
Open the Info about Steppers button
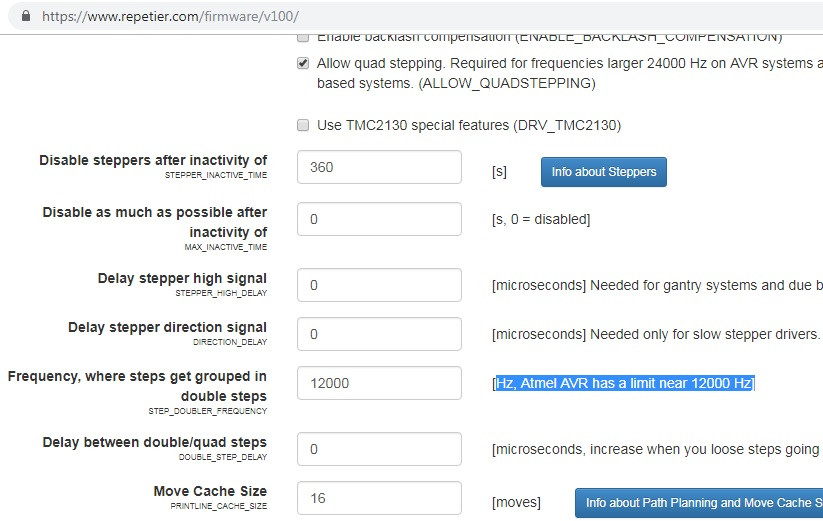point(603,172)
